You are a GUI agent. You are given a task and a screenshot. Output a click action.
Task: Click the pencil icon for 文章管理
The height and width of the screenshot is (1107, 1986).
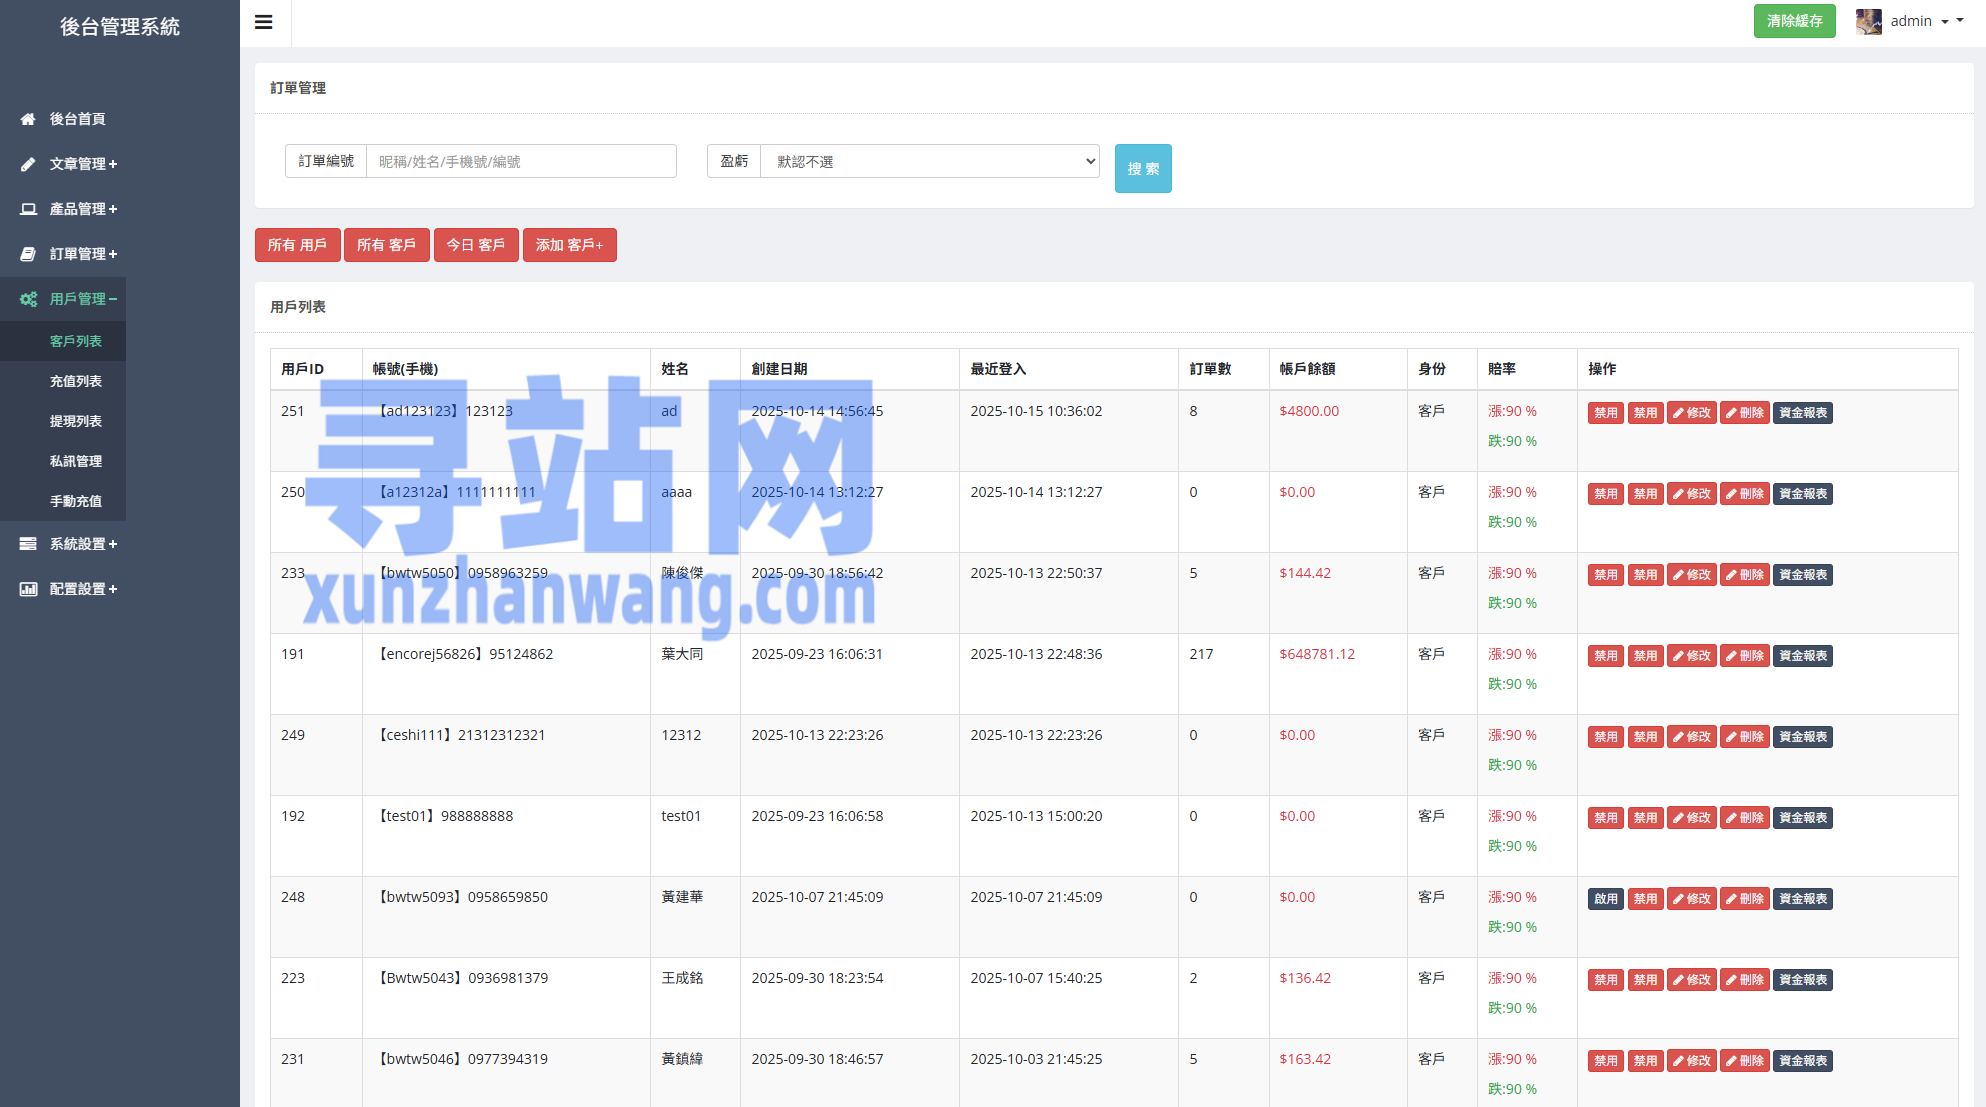click(28, 164)
